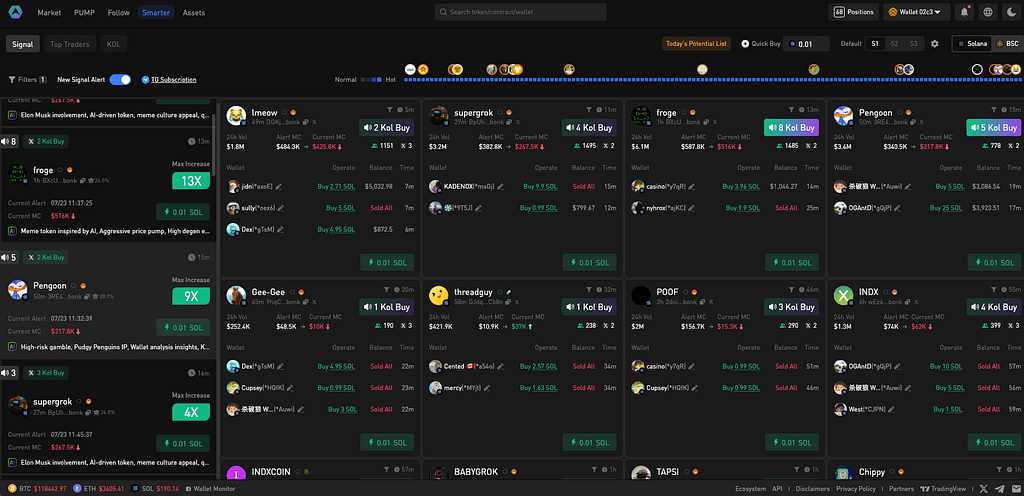Open the Assets tab
Screen dimensions: 1024x496
click(193, 12)
